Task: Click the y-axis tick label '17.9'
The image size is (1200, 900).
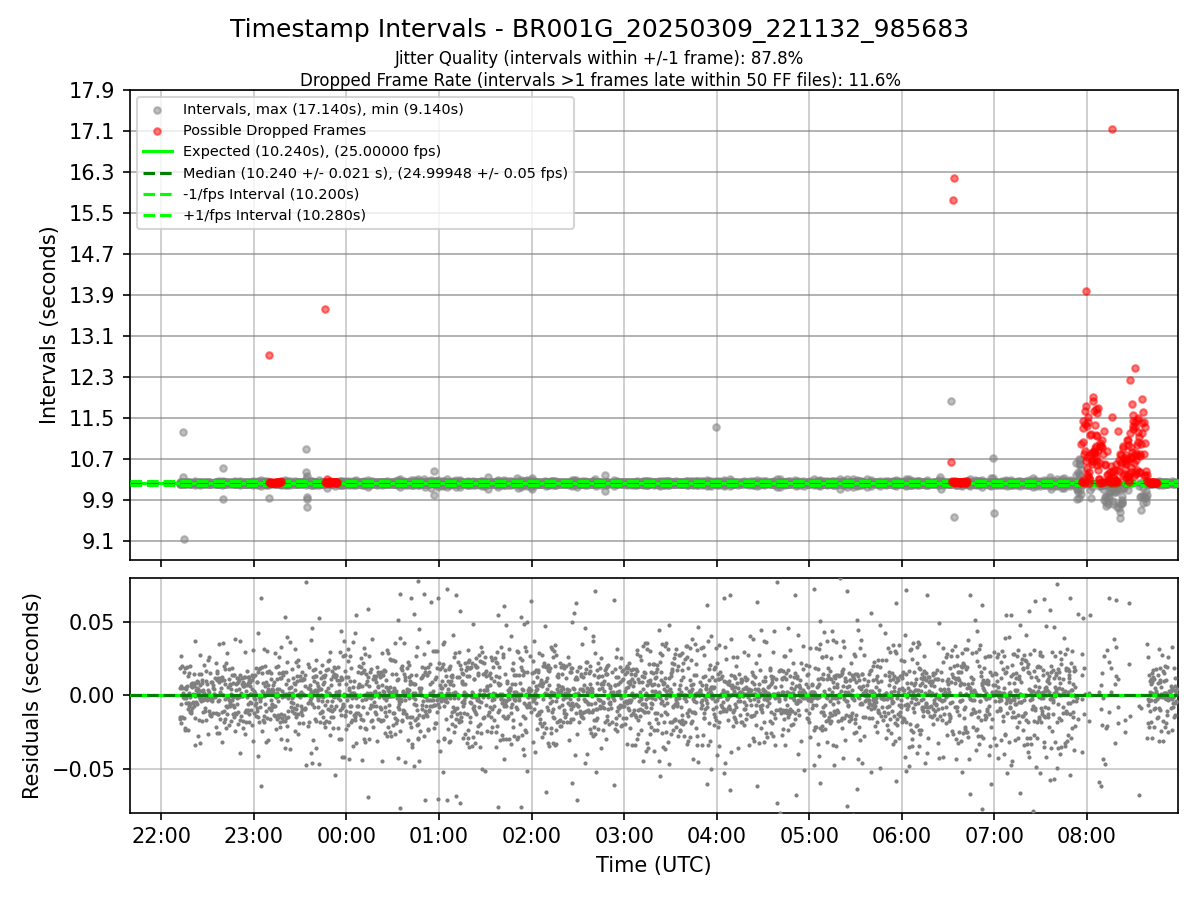Action: [x=95, y=91]
